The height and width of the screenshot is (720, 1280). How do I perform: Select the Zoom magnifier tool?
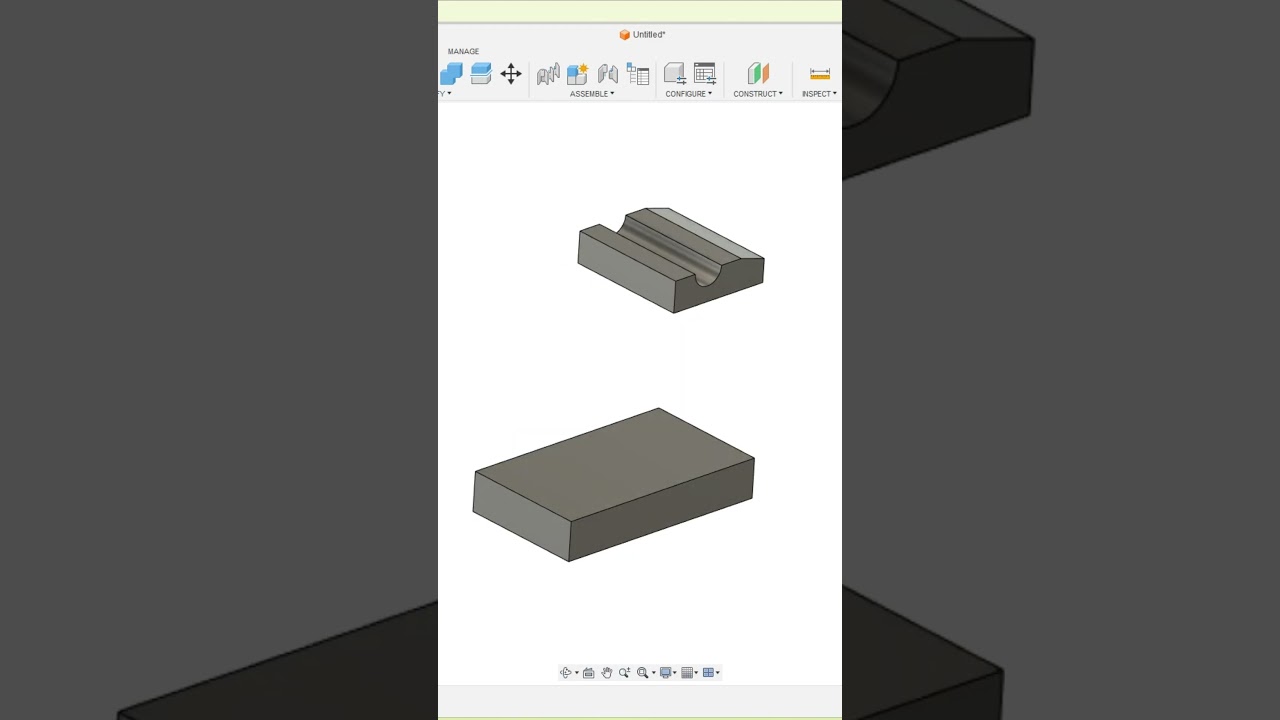tap(625, 673)
